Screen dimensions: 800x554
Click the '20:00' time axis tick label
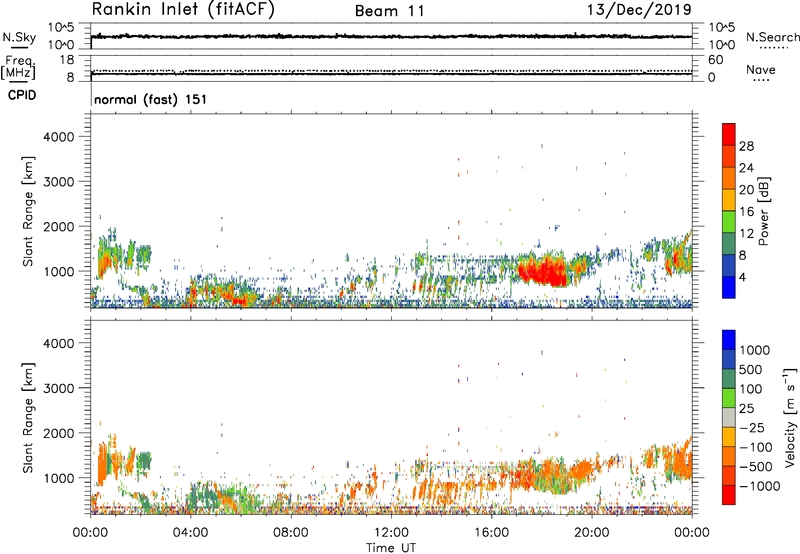pyautogui.click(x=592, y=533)
